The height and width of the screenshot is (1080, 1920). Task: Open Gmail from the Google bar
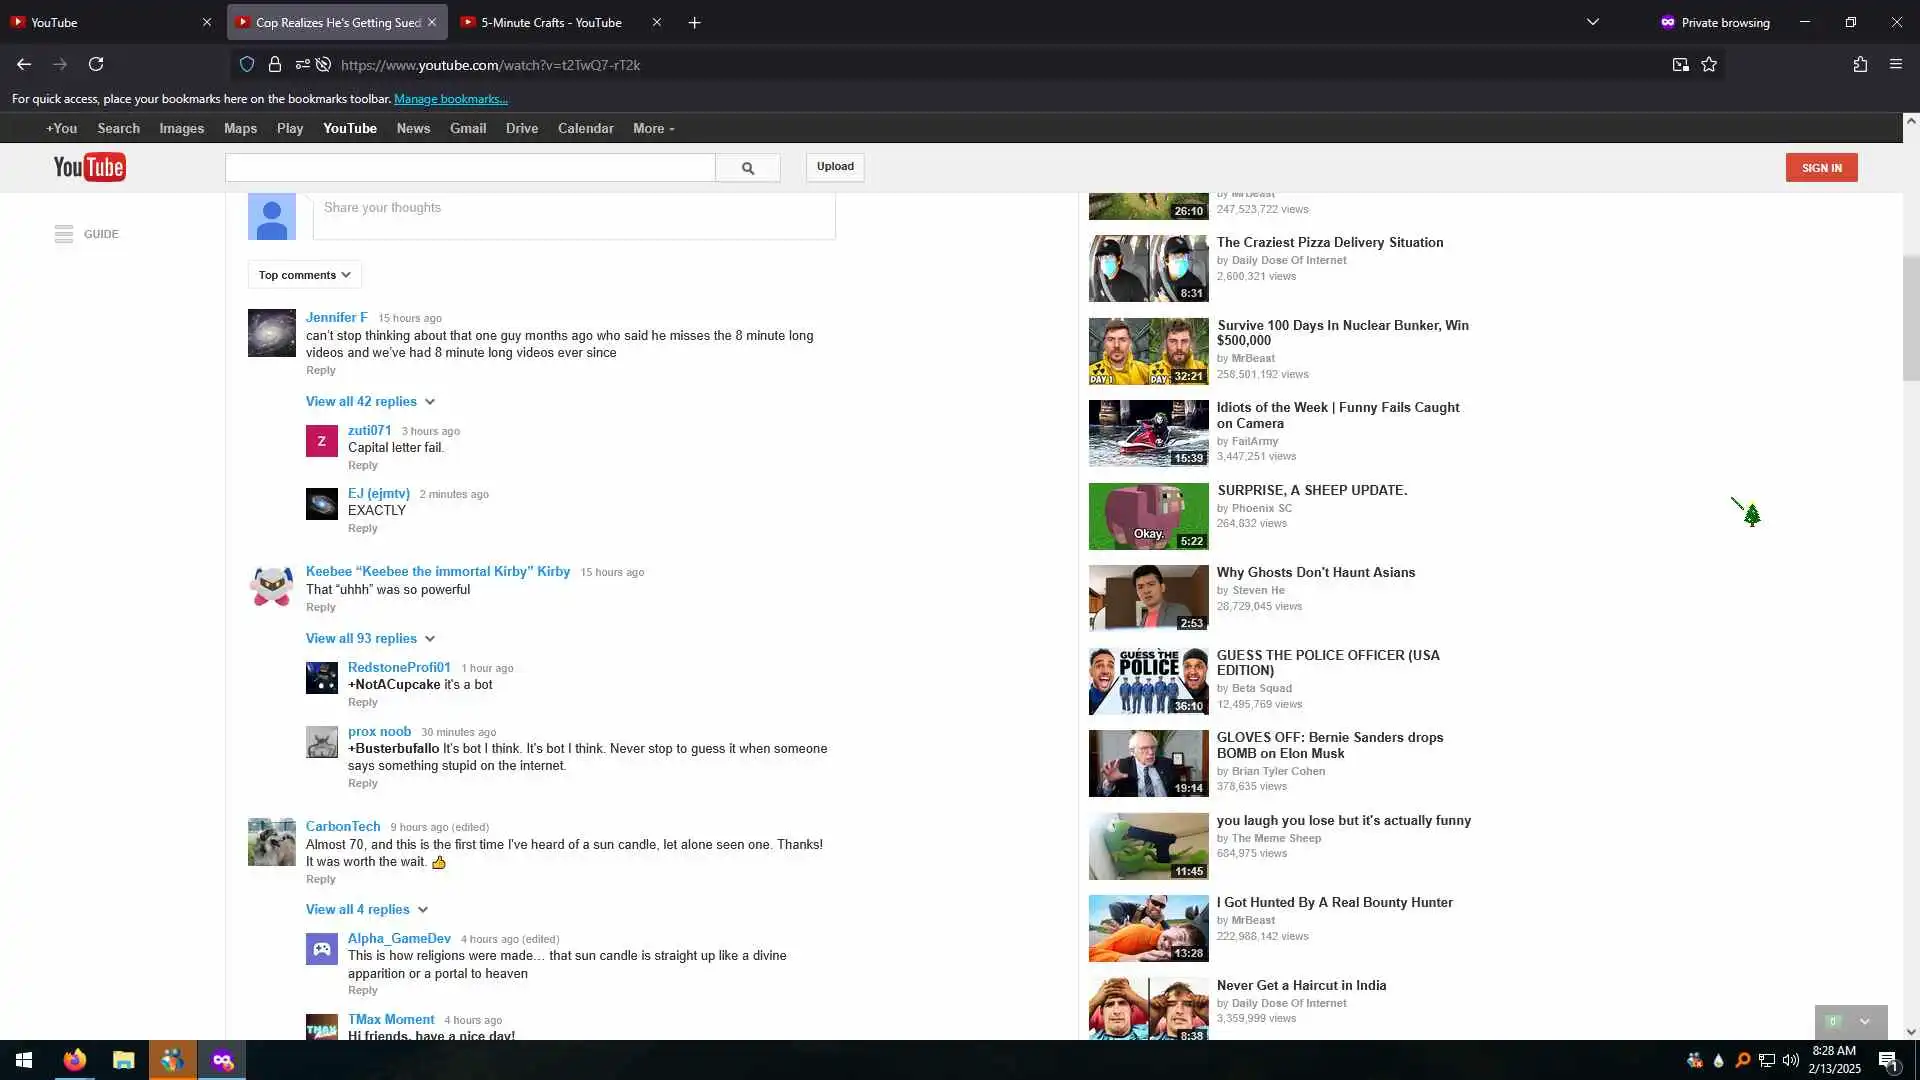coord(467,128)
